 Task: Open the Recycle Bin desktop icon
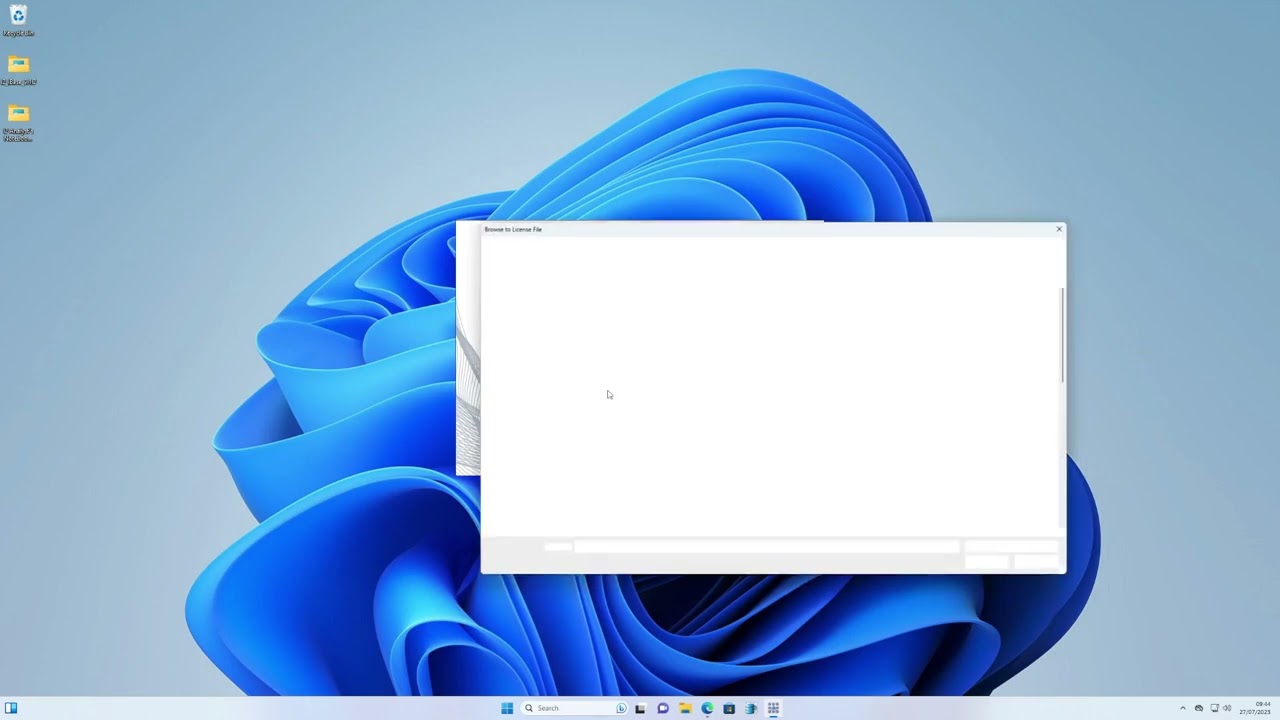18,20
